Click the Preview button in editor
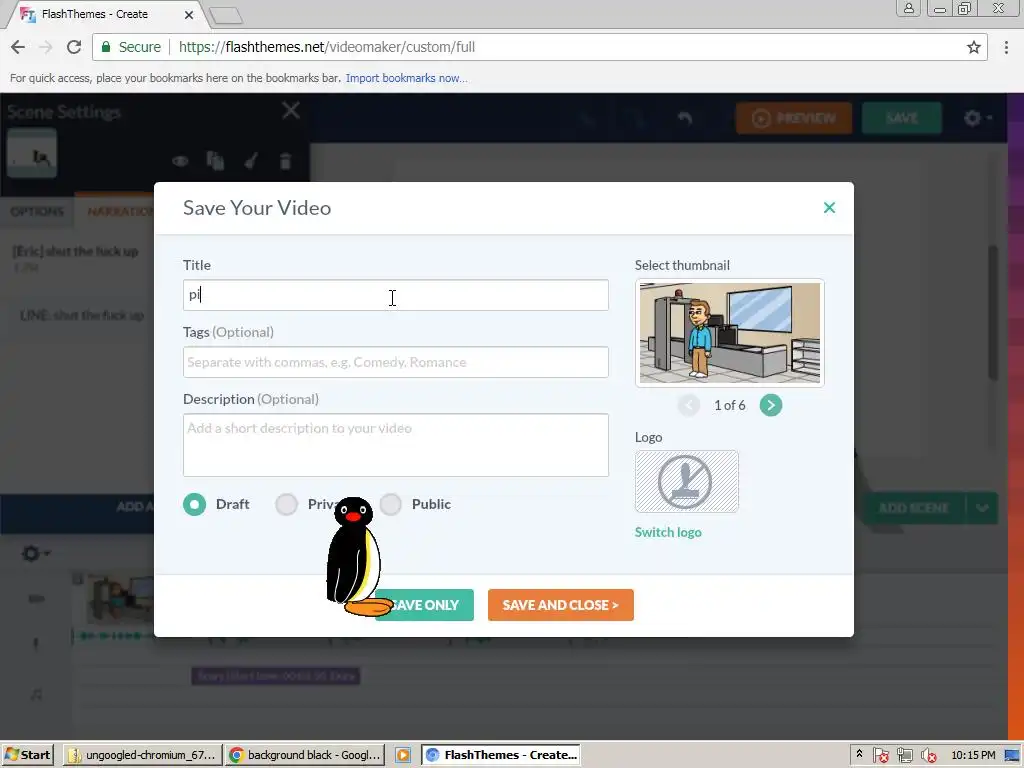The height and width of the screenshot is (768, 1024). point(794,118)
